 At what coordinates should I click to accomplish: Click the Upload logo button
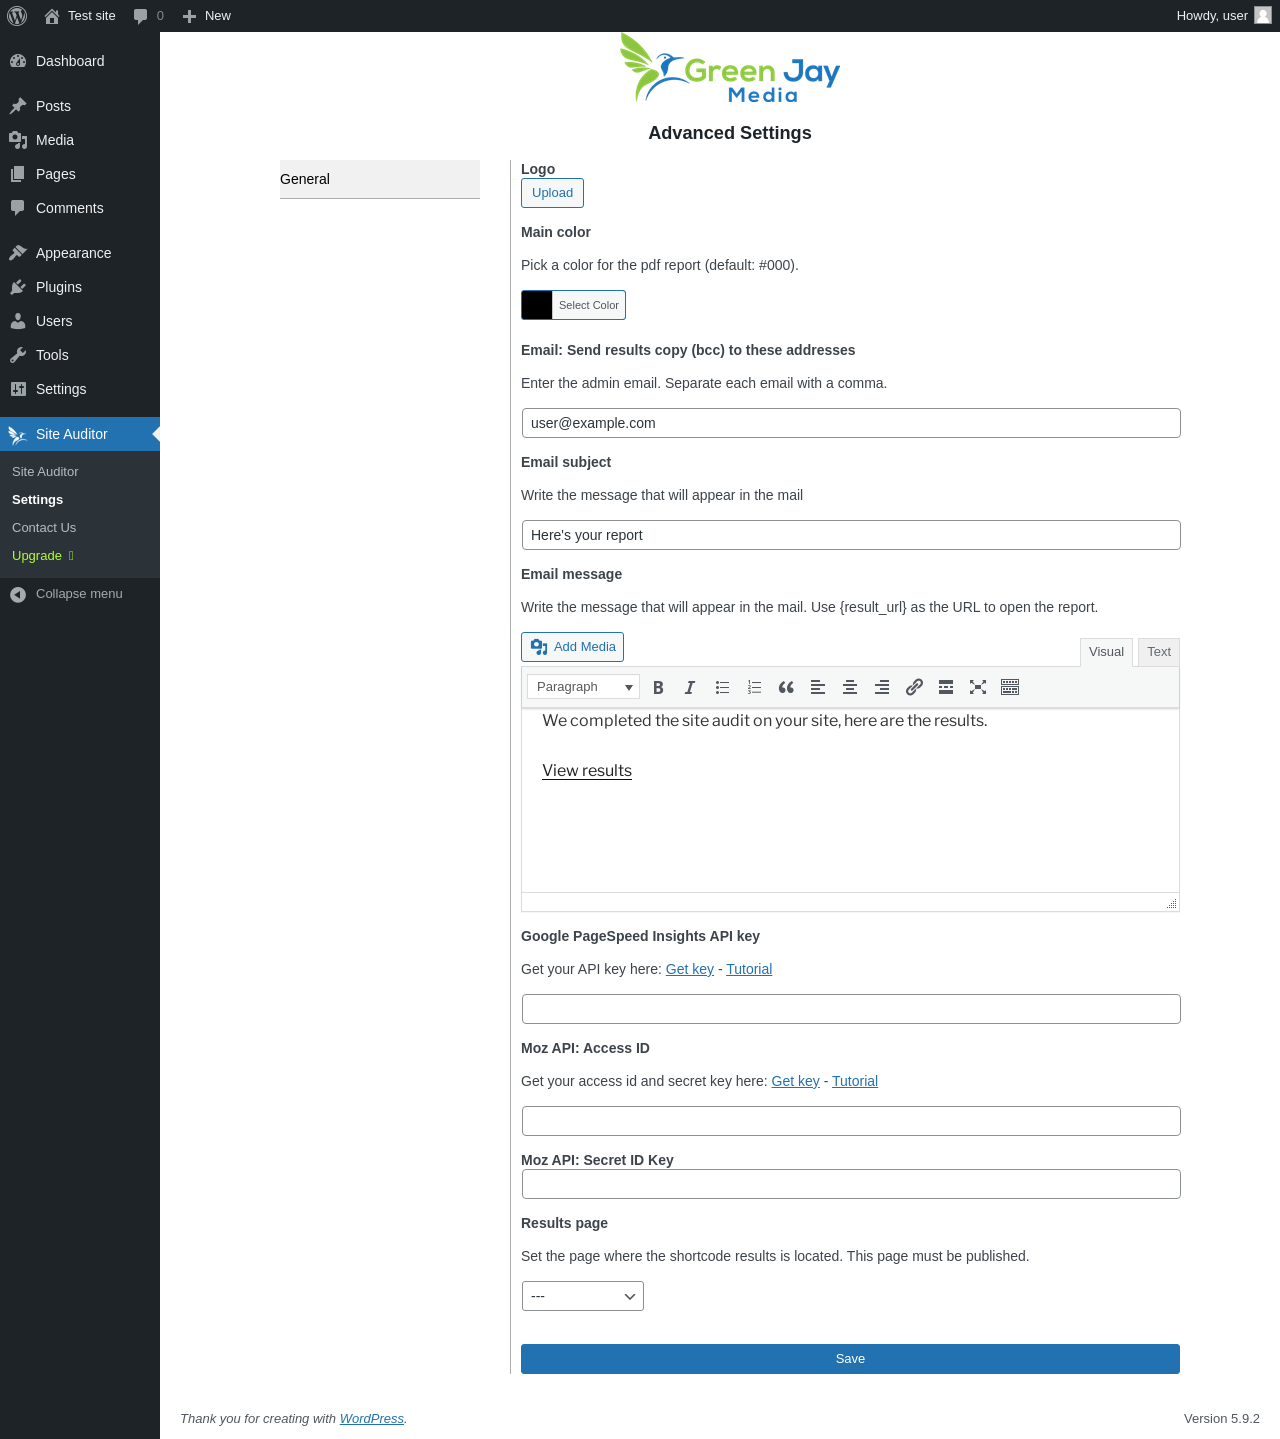coord(552,193)
